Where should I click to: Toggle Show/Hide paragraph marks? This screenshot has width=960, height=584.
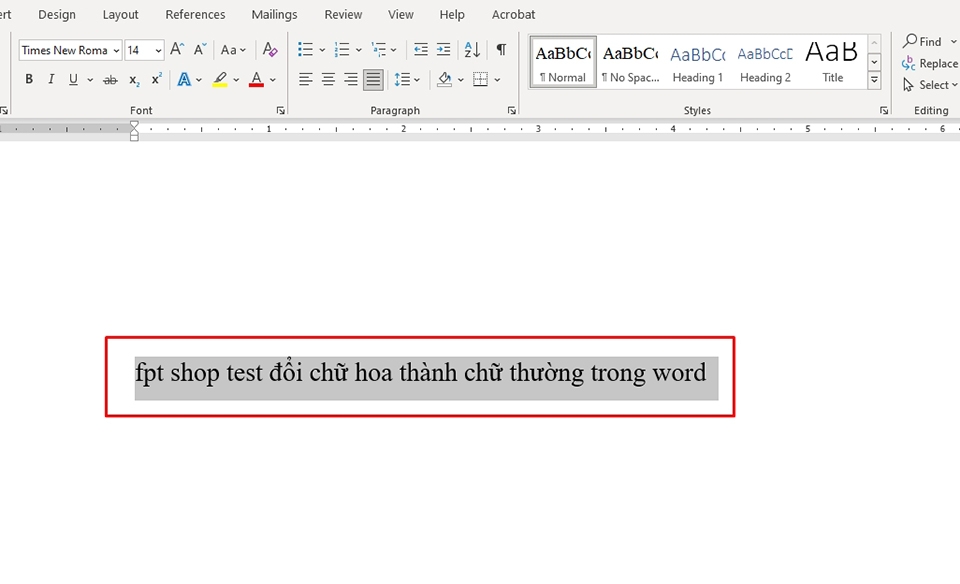click(501, 50)
